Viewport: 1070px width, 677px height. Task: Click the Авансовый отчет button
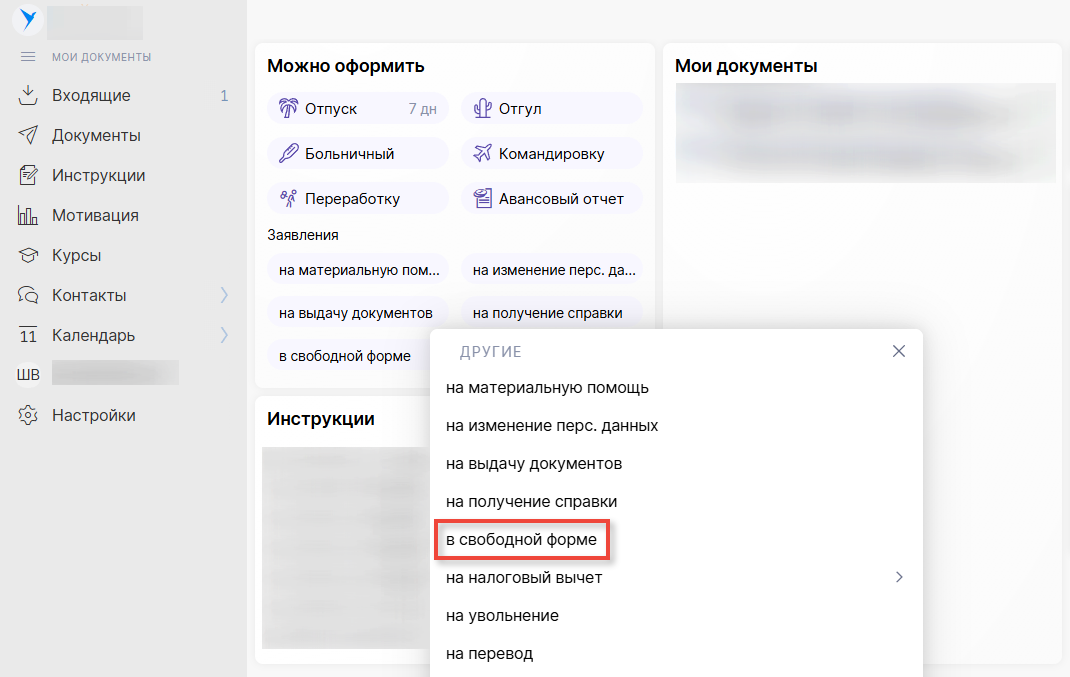coord(551,199)
